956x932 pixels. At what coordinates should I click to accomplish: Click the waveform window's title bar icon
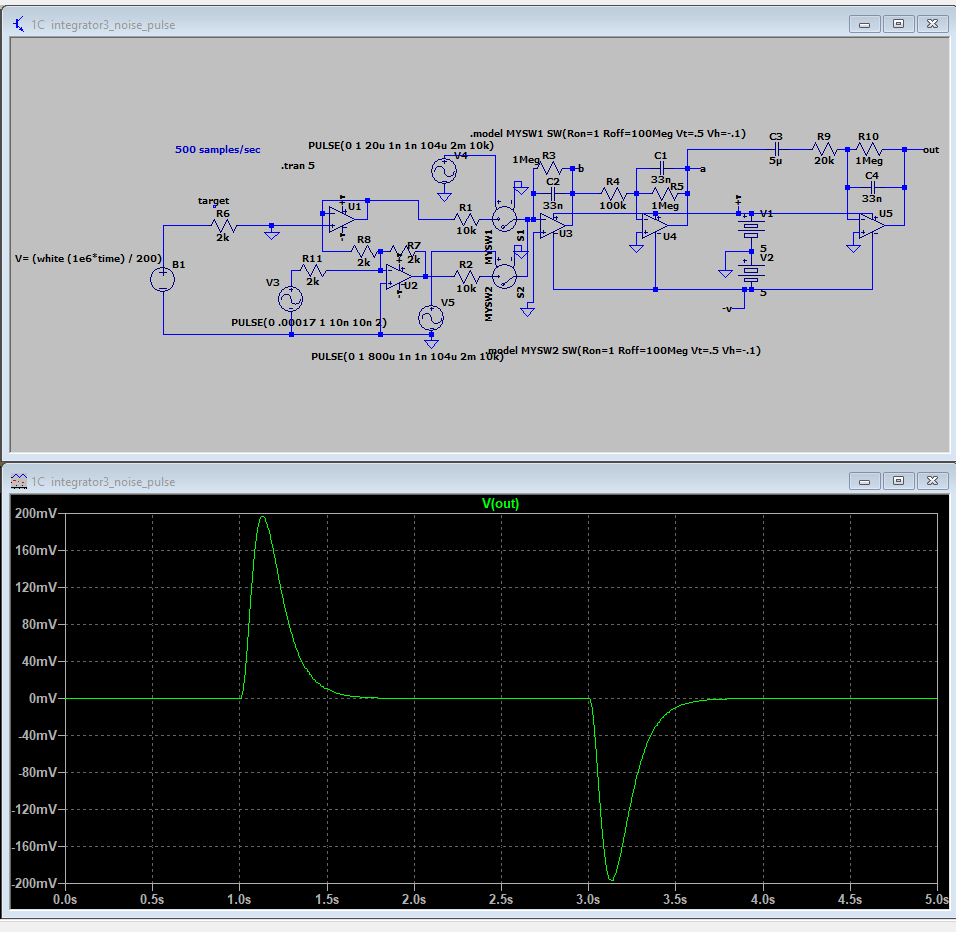pos(18,481)
